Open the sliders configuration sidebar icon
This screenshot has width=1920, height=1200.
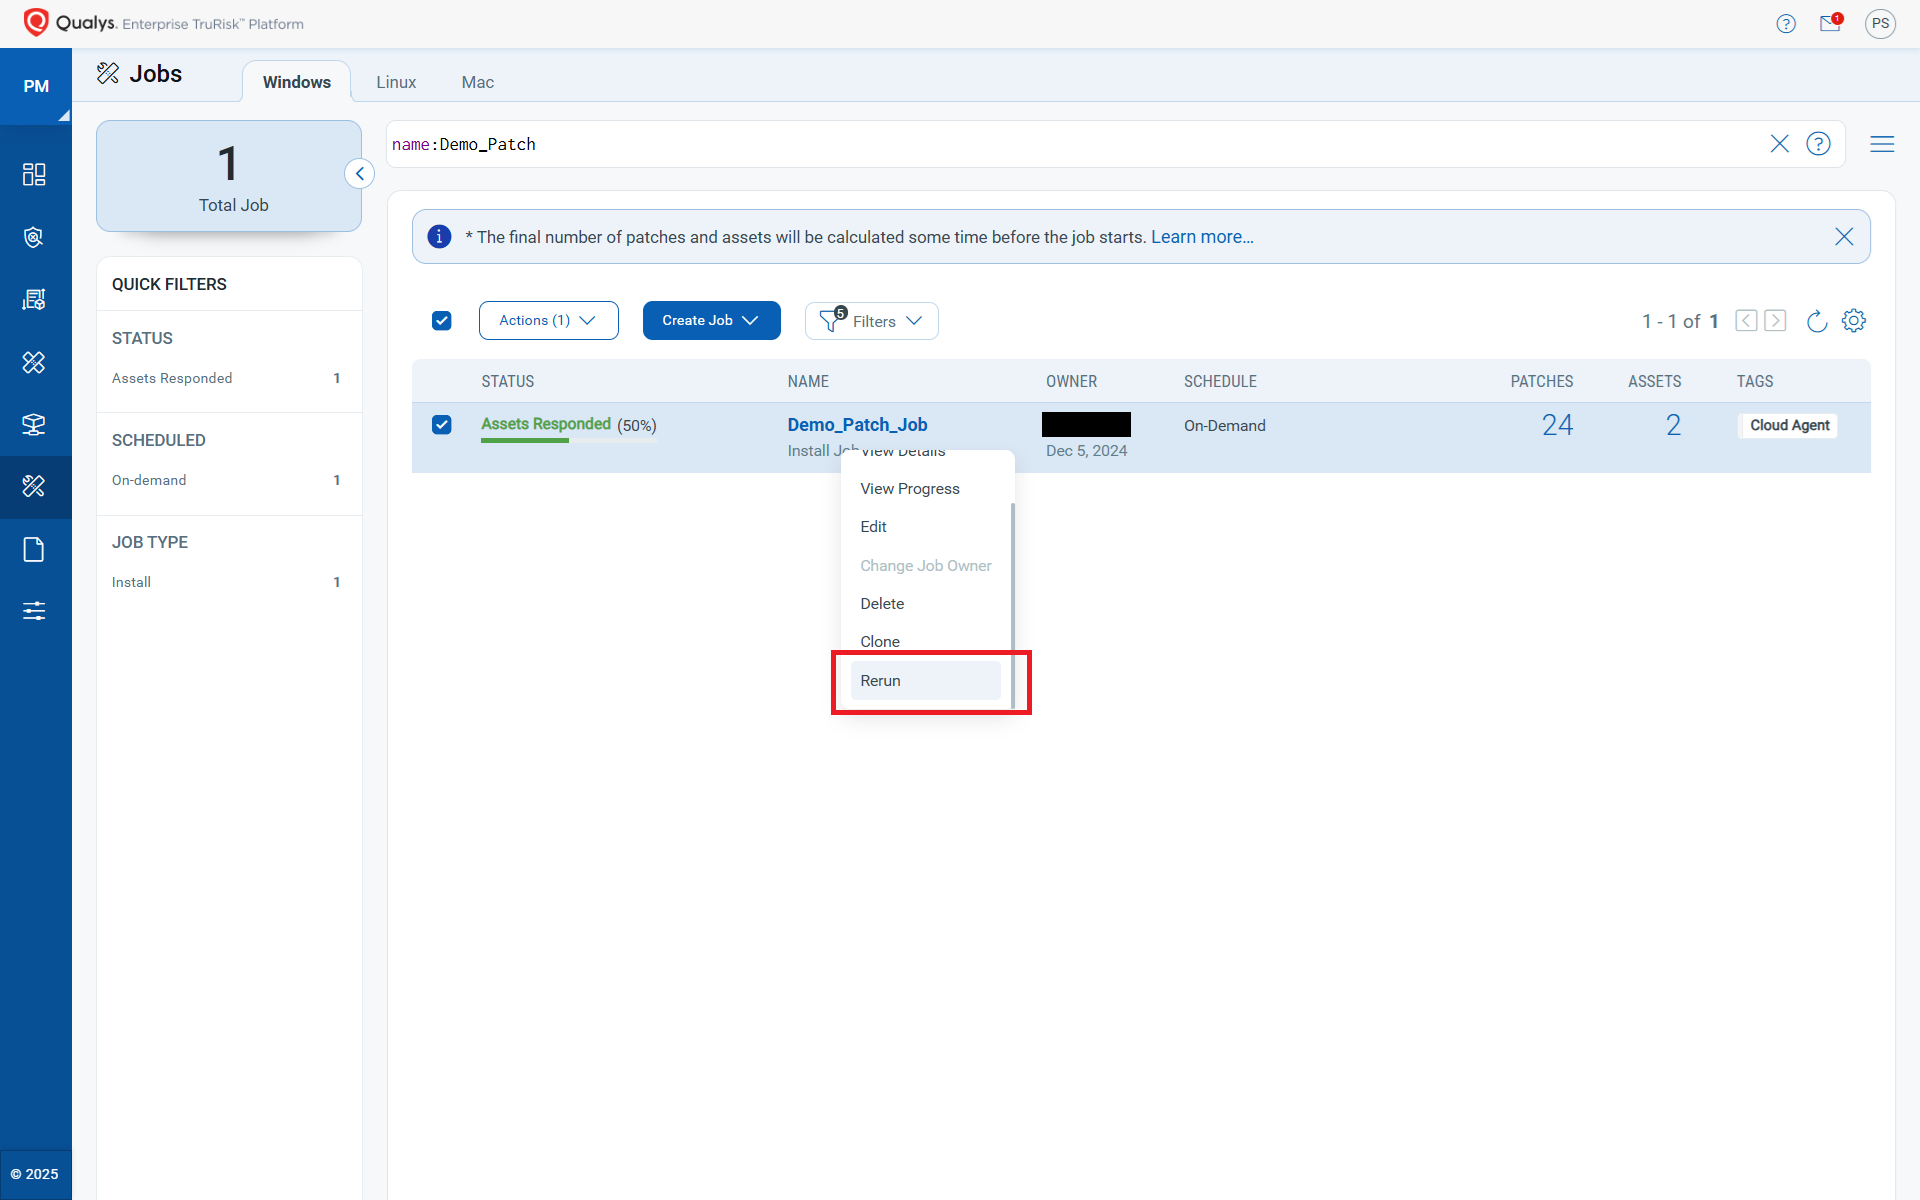click(x=34, y=611)
